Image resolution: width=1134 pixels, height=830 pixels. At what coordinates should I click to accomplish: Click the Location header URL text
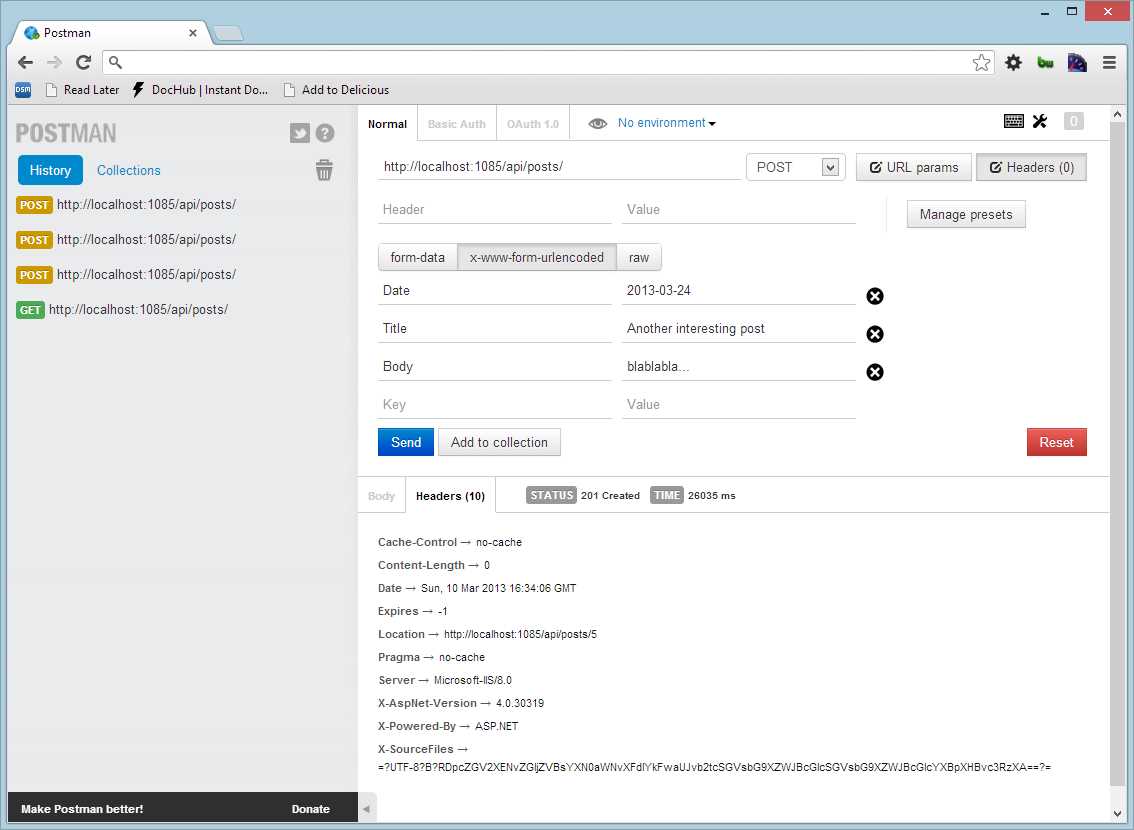click(520, 634)
